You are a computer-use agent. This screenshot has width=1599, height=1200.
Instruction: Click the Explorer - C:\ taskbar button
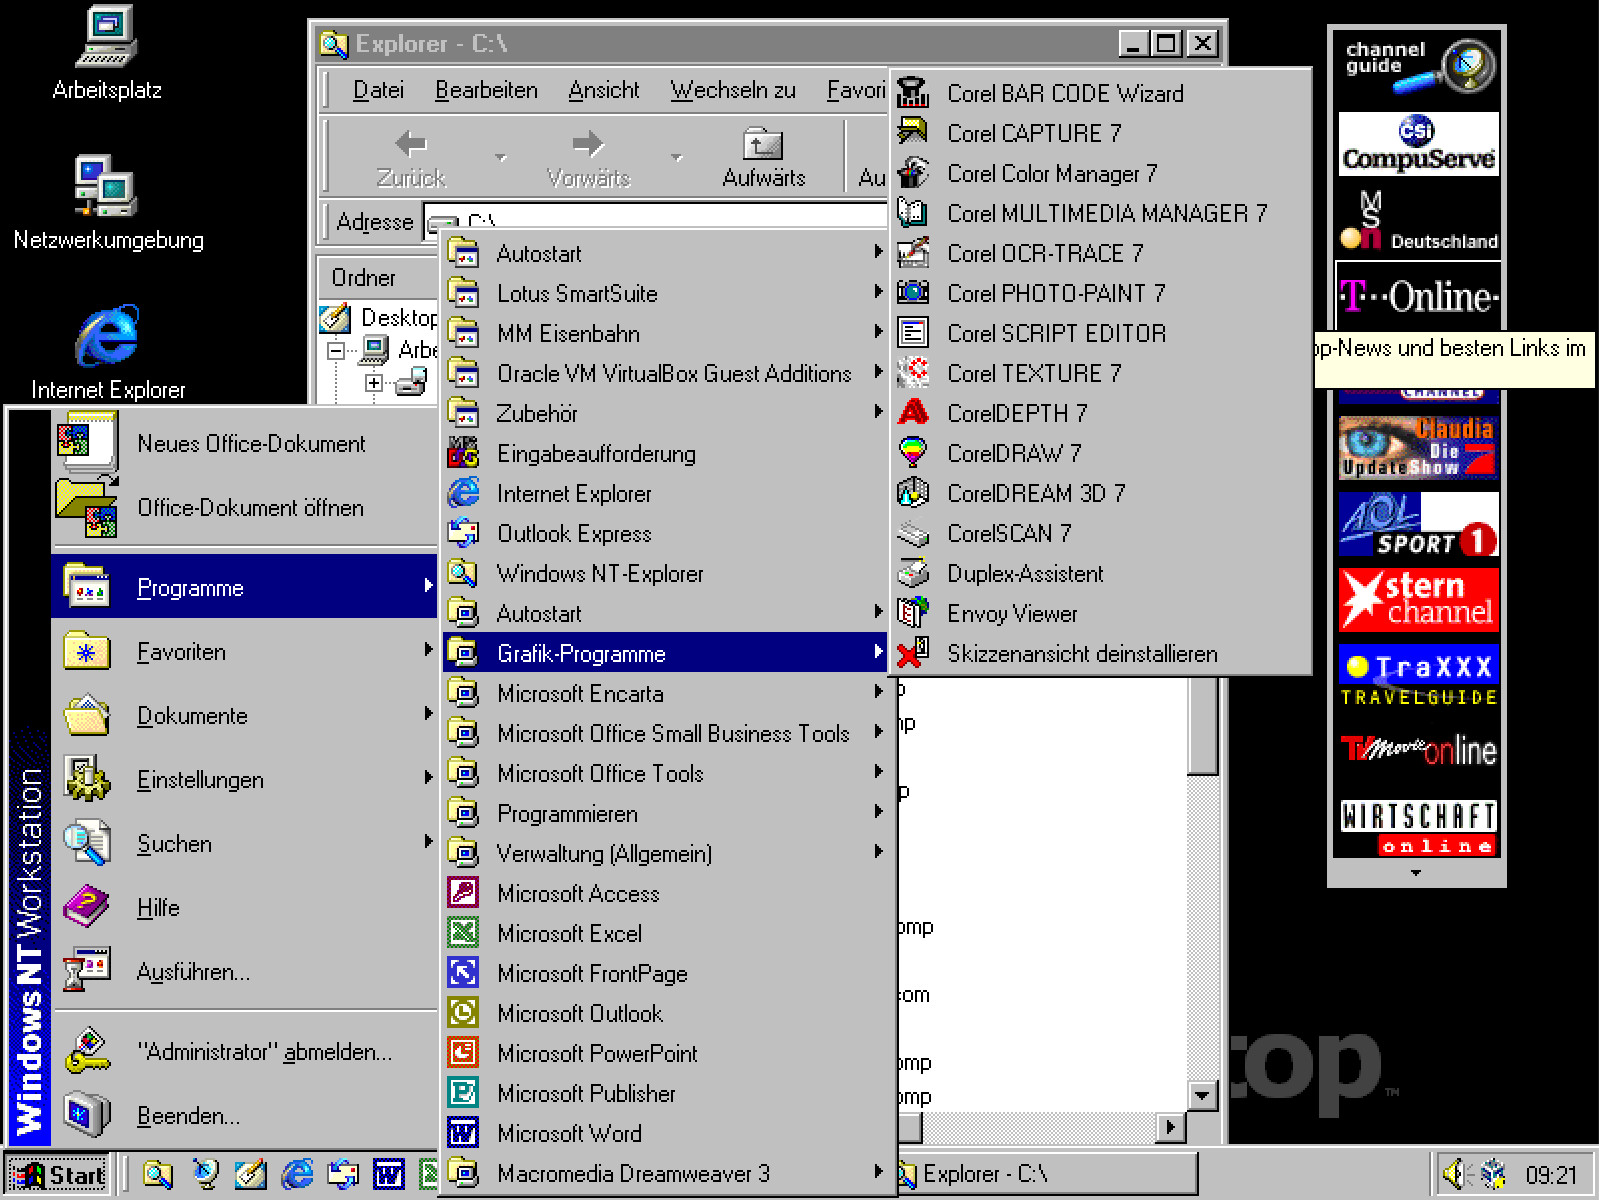[1046, 1173]
